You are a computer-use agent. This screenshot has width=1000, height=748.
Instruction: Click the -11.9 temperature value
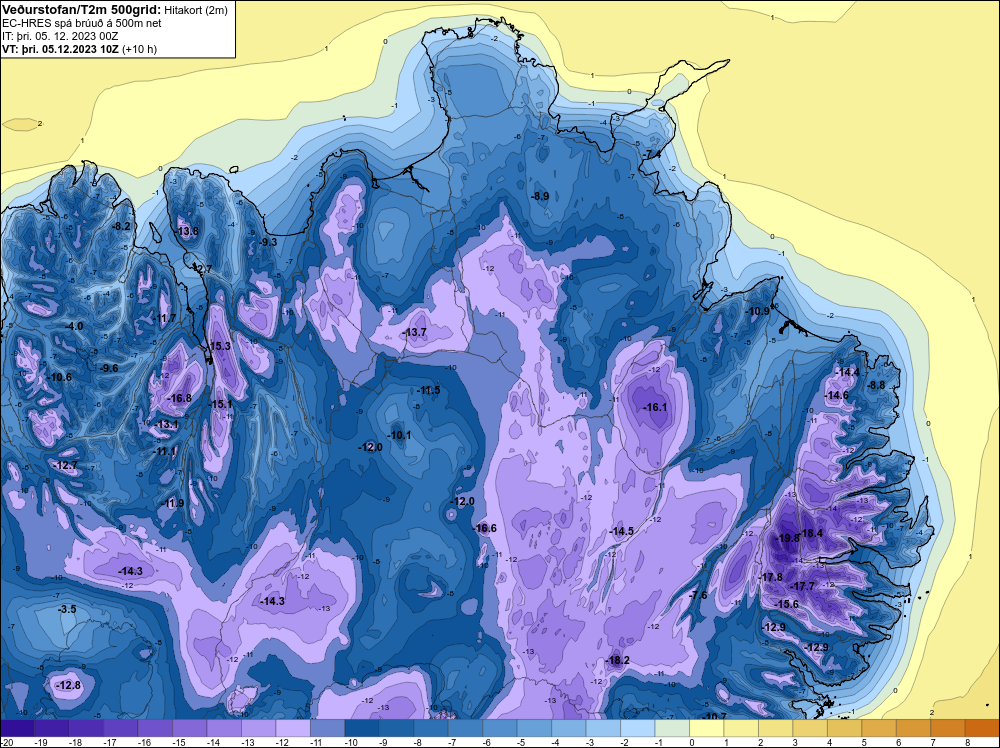[x=172, y=503]
